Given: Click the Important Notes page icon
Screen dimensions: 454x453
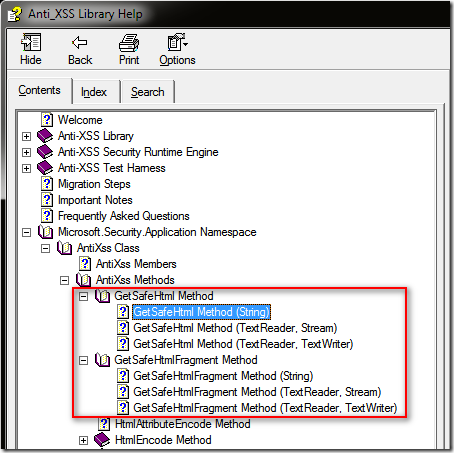Looking at the screenshot, I should [x=47, y=200].
